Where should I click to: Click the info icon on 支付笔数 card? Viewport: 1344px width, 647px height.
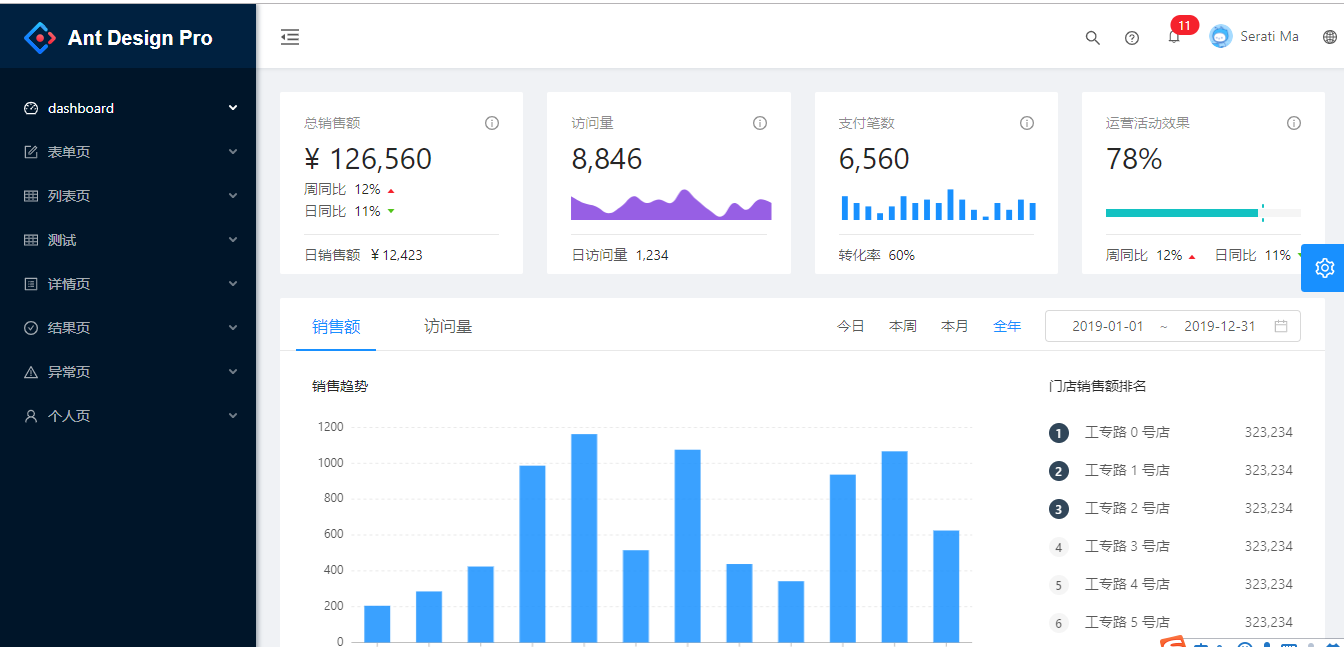point(1027,122)
